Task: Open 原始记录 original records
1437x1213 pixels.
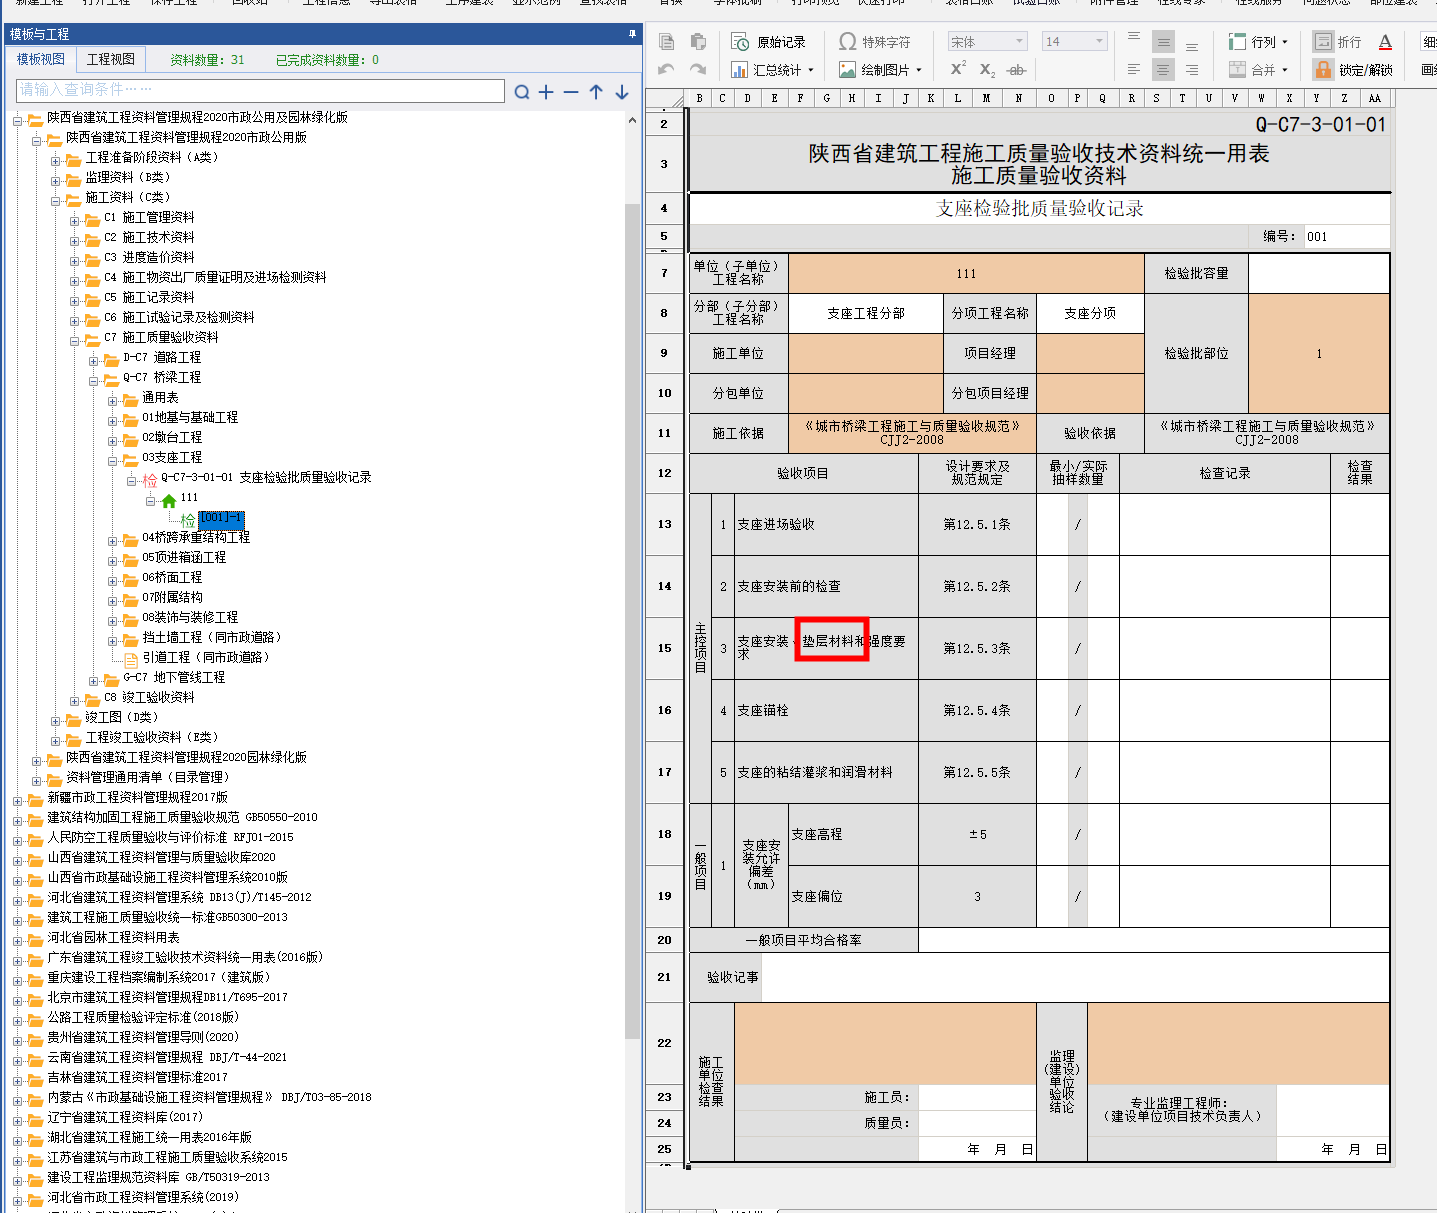Action: coord(768,42)
